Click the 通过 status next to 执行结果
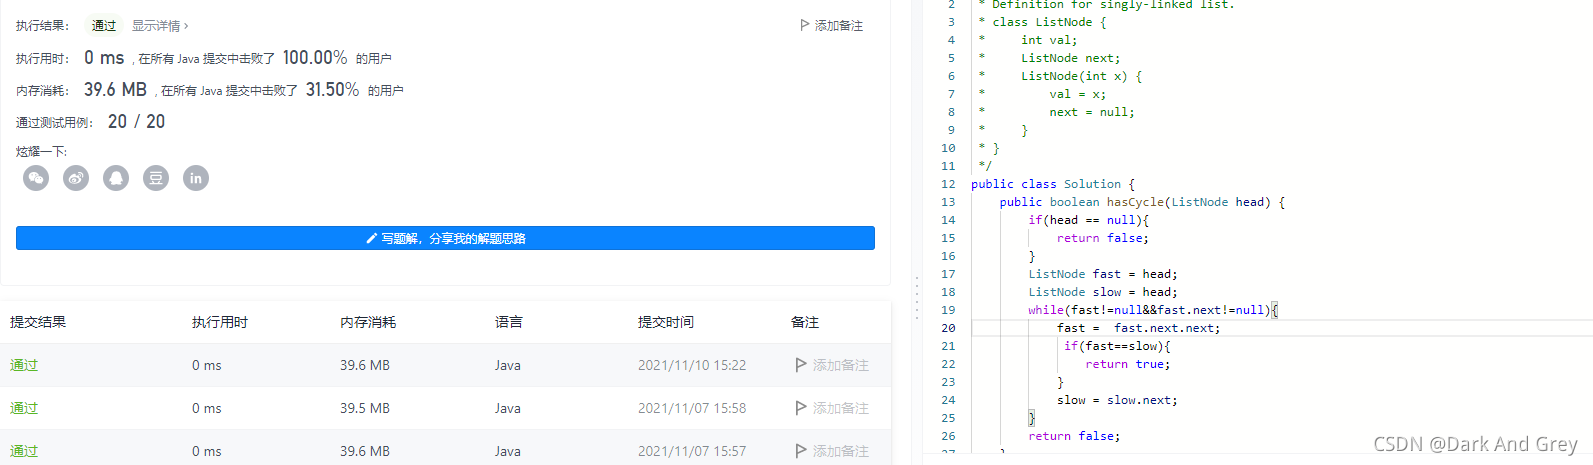 (104, 25)
